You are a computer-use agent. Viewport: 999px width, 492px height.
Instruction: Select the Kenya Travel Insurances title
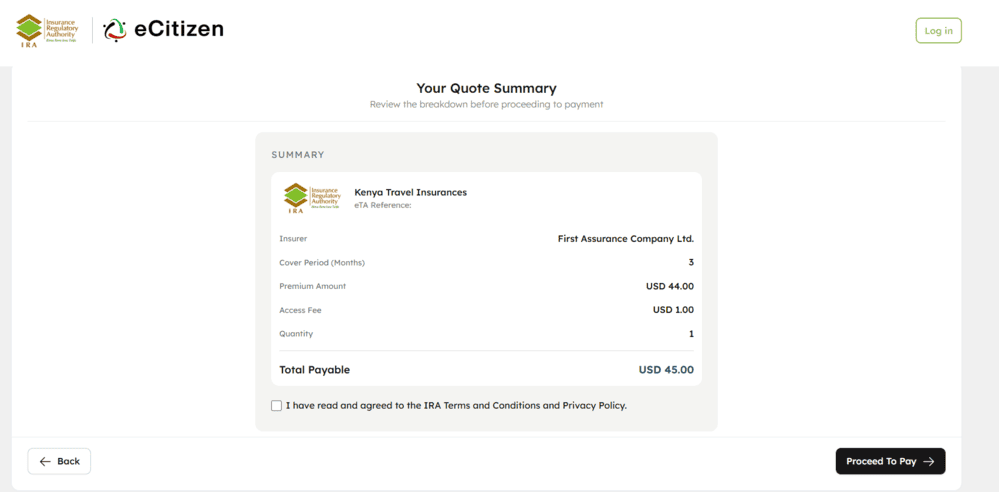point(410,192)
